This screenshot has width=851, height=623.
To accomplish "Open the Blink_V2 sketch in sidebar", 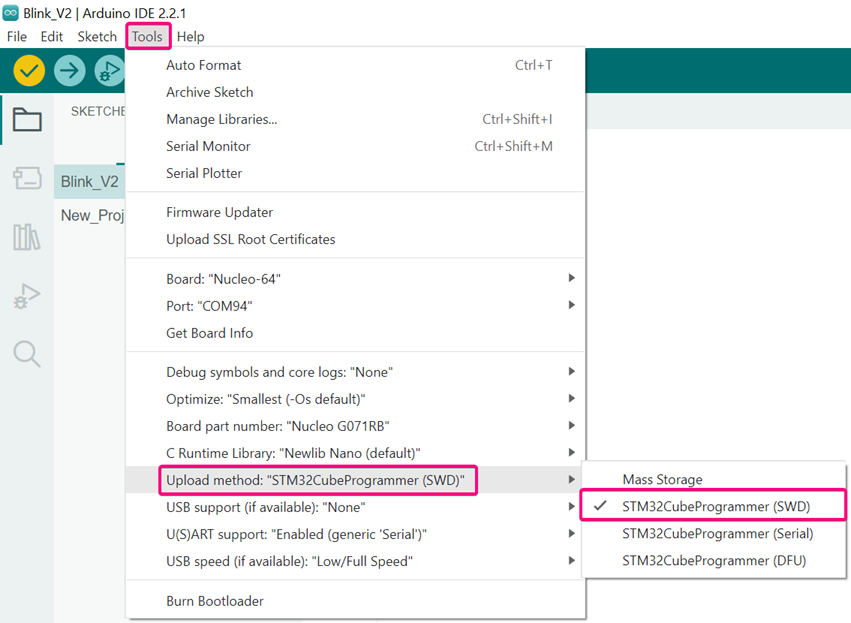I will click(89, 182).
